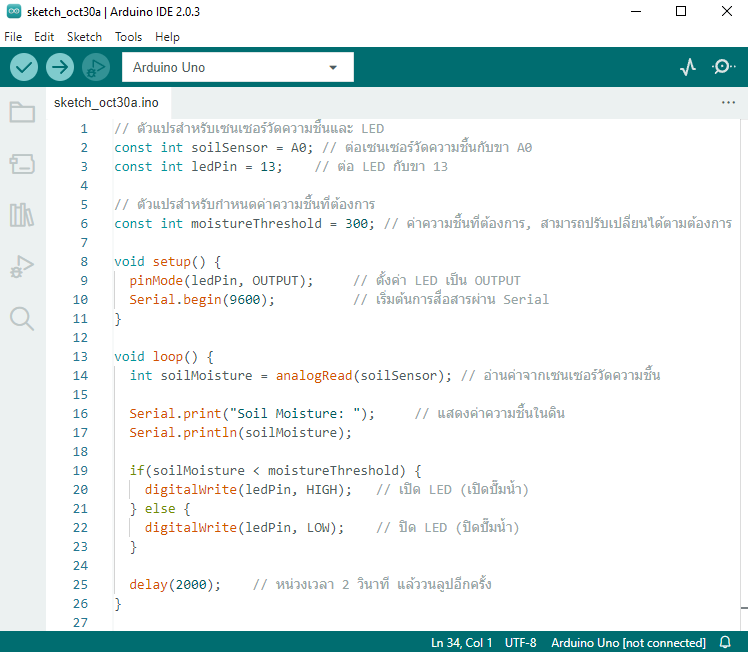This screenshot has height=652, width=748.
Task: Open the Debug sidebar panel icon
Action: [x=22, y=267]
